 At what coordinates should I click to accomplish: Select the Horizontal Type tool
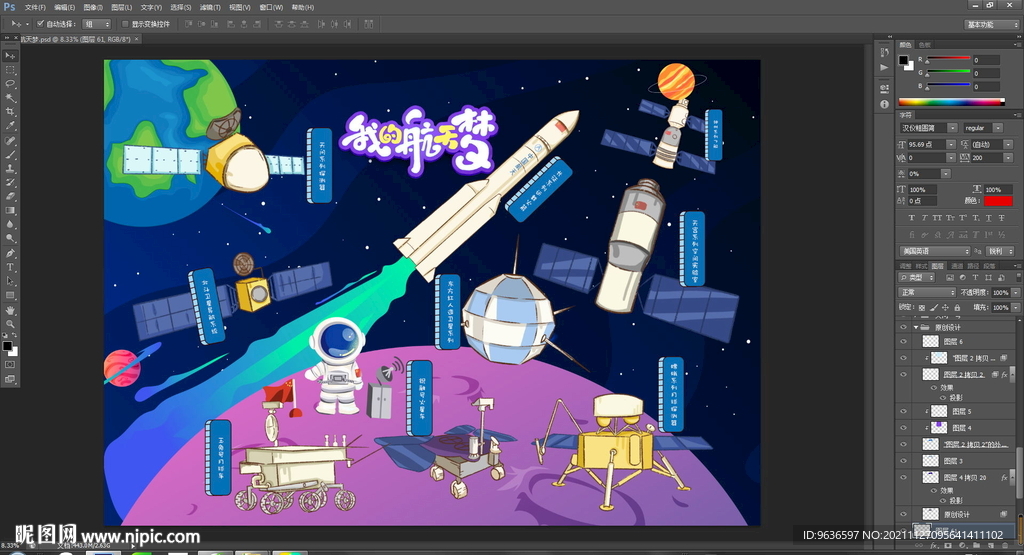(10, 267)
